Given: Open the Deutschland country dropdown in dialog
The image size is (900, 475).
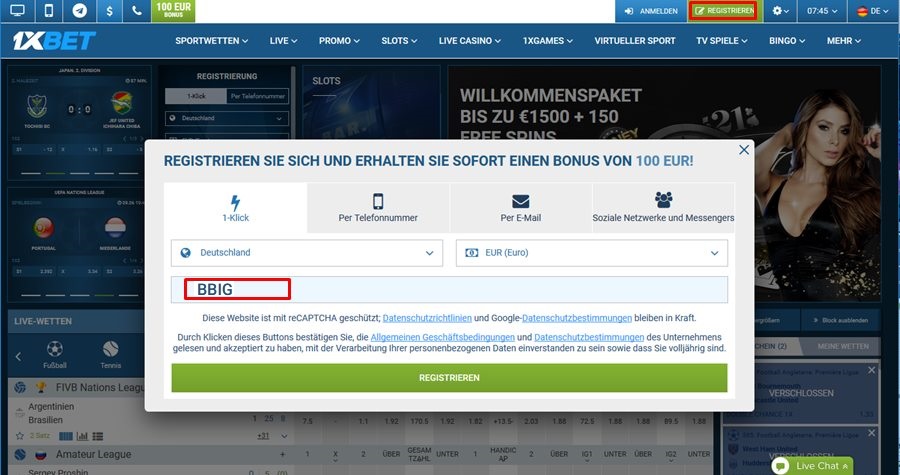Looking at the screenshot, I should (307, 253).
